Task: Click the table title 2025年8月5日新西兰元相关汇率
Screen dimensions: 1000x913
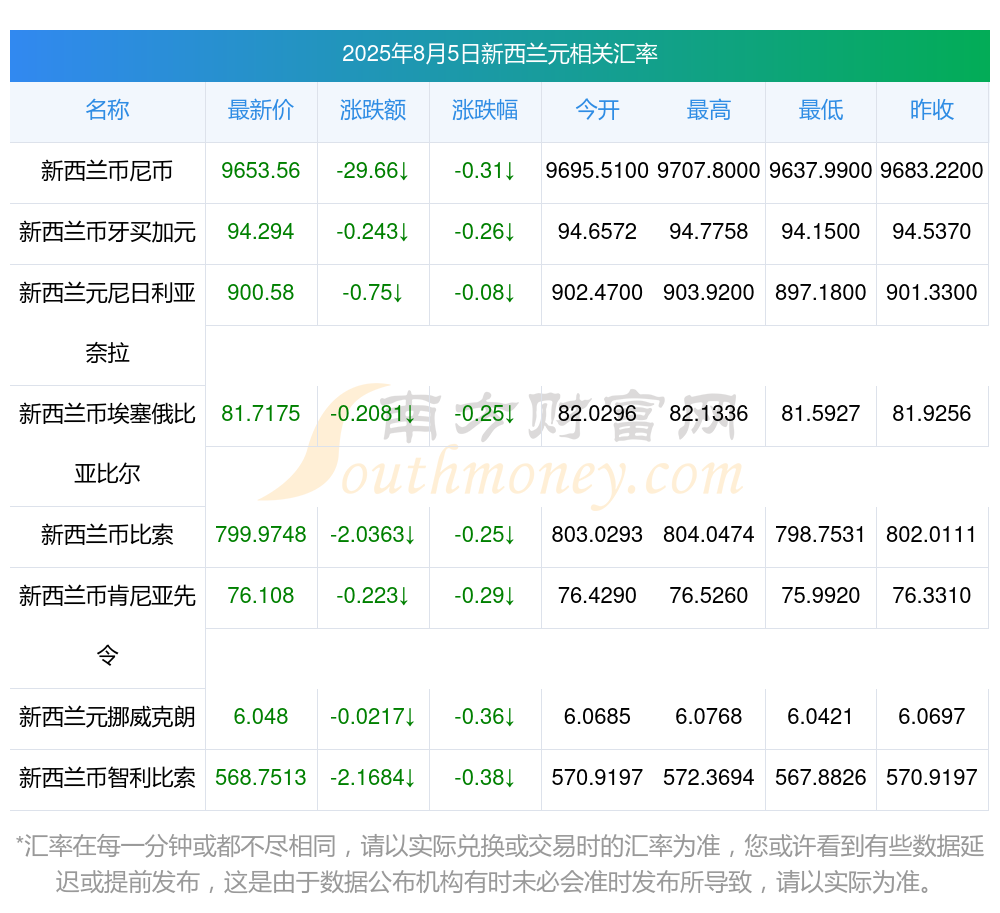Action: (499, 54)
